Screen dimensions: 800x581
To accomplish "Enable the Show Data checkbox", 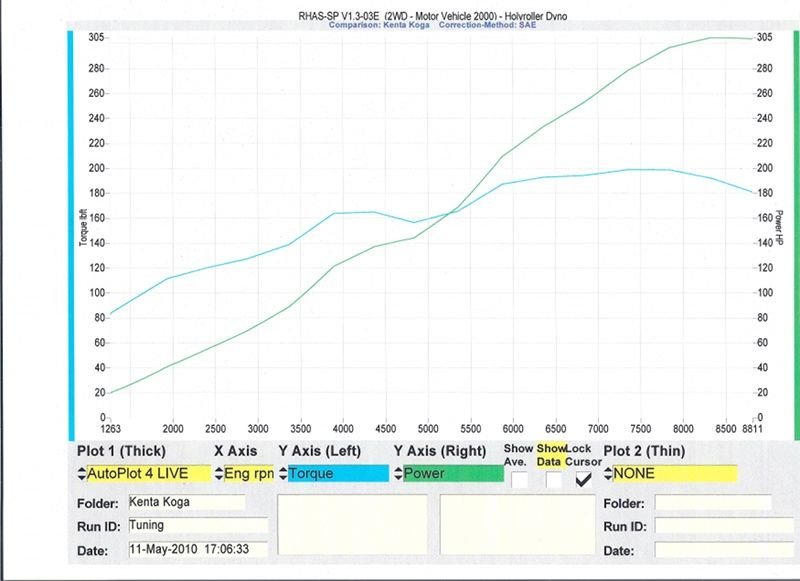I will point(554,480).
